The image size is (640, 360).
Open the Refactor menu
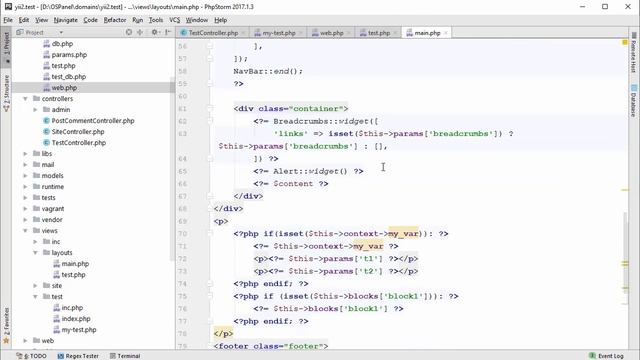[115, 20]
